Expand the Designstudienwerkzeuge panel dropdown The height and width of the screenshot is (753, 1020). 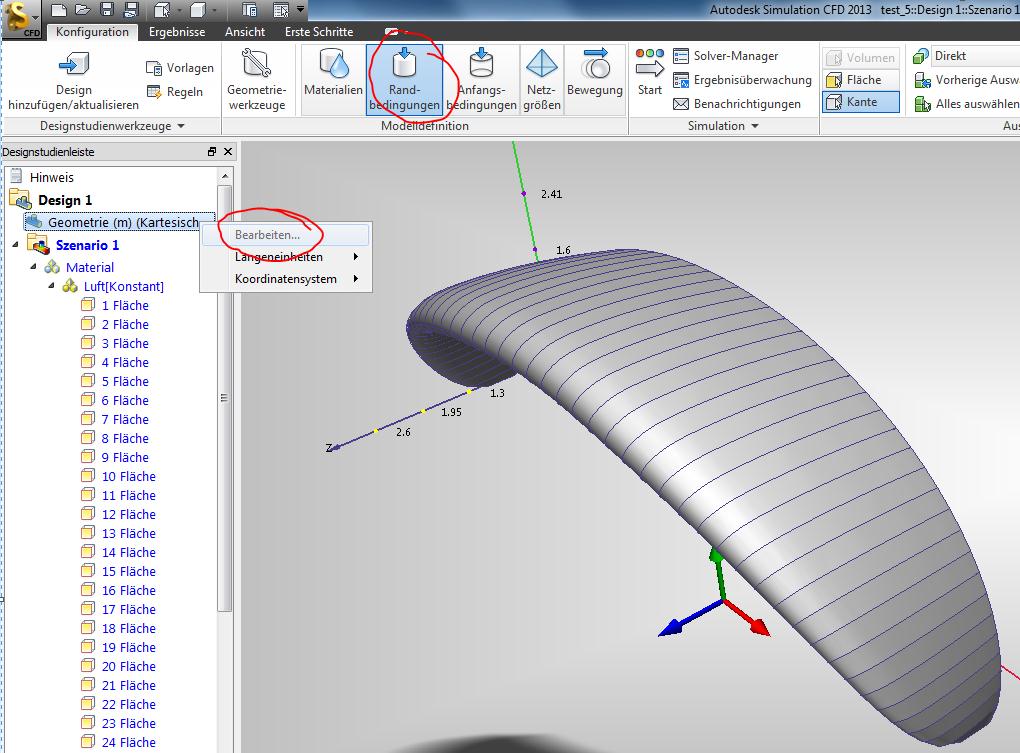pyautogui.click(x=181, y=126)
